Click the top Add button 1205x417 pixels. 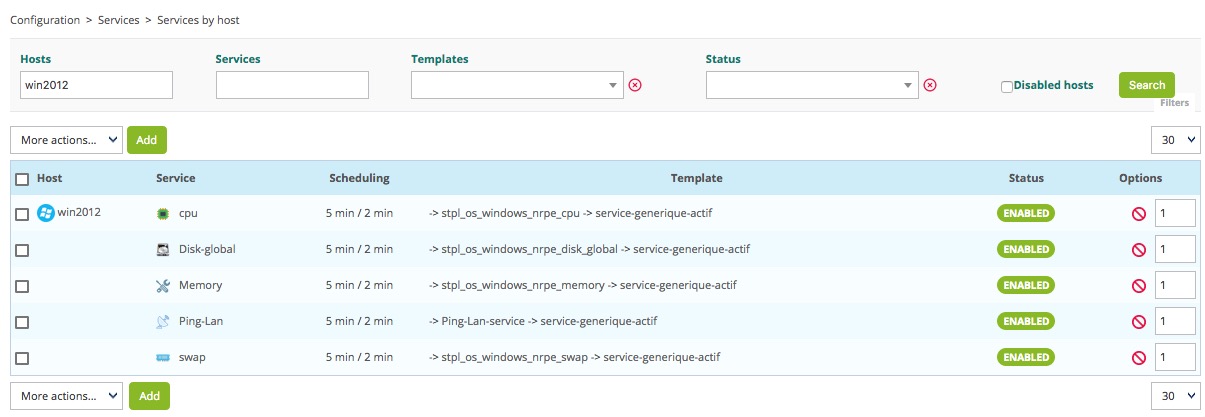(x=147, y=140)
